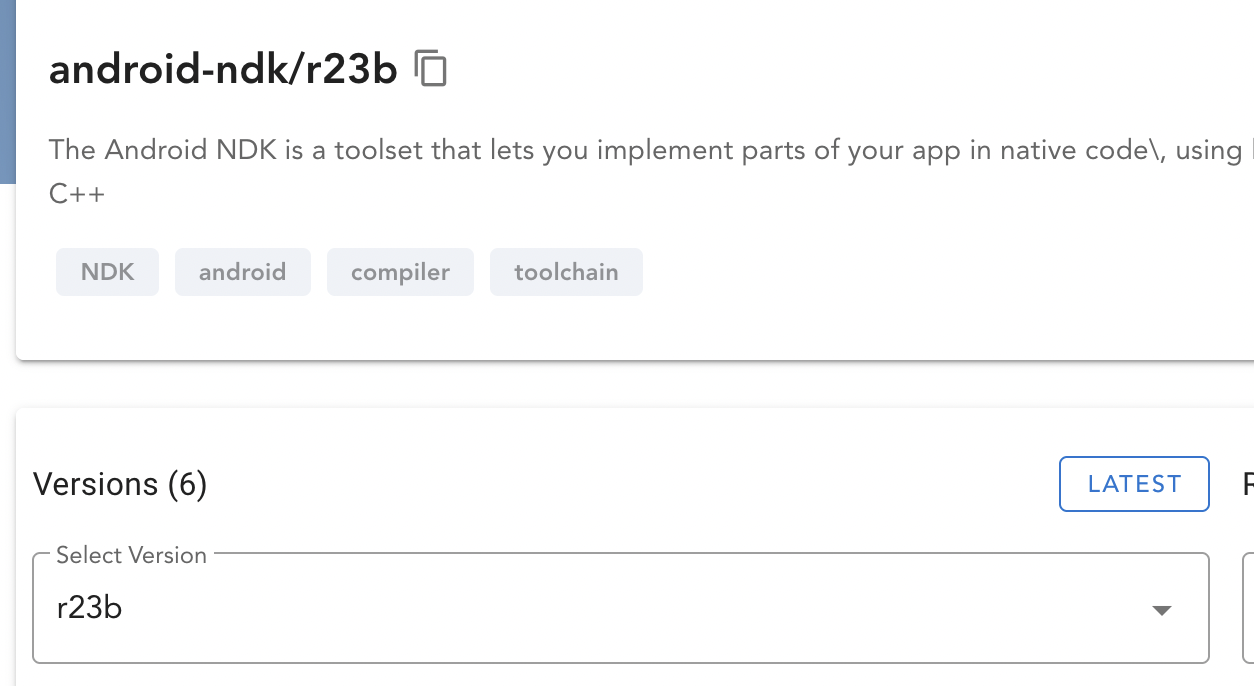Expand the Select Version combo box

click(620, 609)
